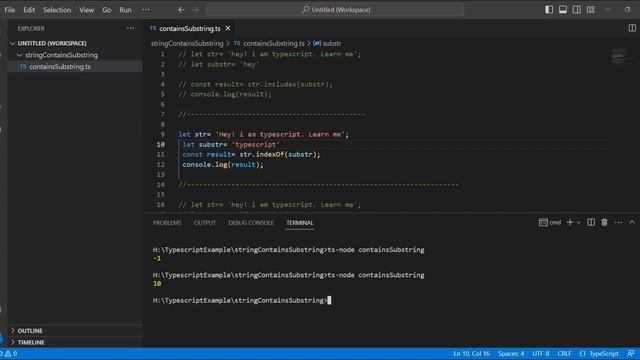Screen dimensions: 640x360
Task: Click the cmd terminal profile indicator
Action: [550, 222]
